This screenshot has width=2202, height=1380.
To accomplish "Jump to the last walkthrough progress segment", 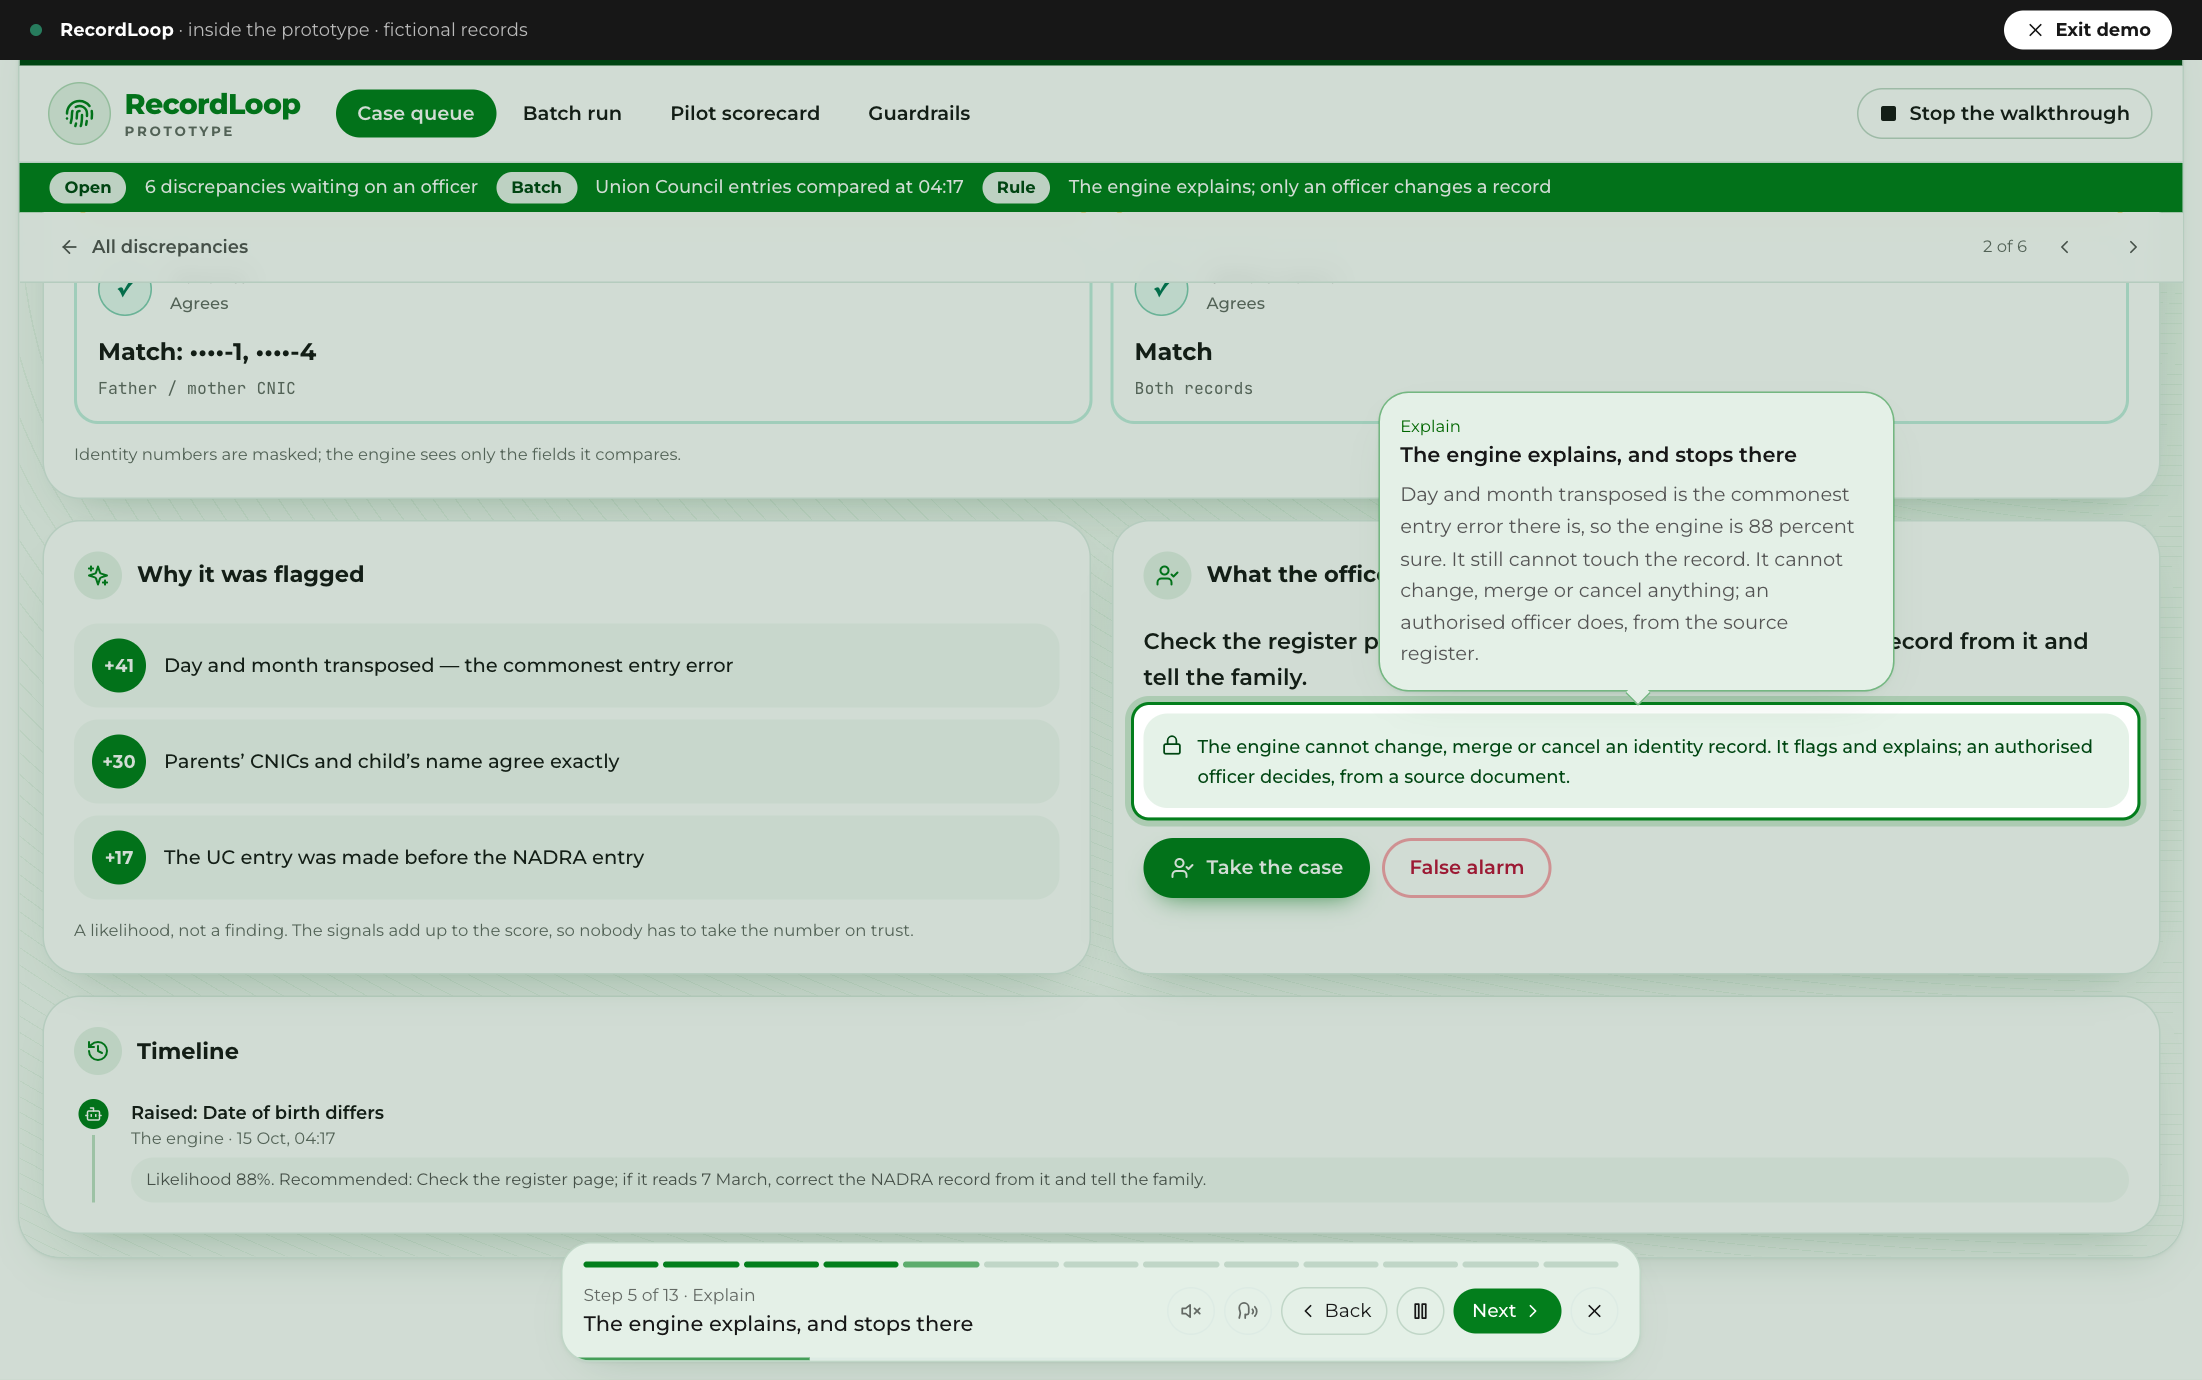I will [x=1580, y=1265].
